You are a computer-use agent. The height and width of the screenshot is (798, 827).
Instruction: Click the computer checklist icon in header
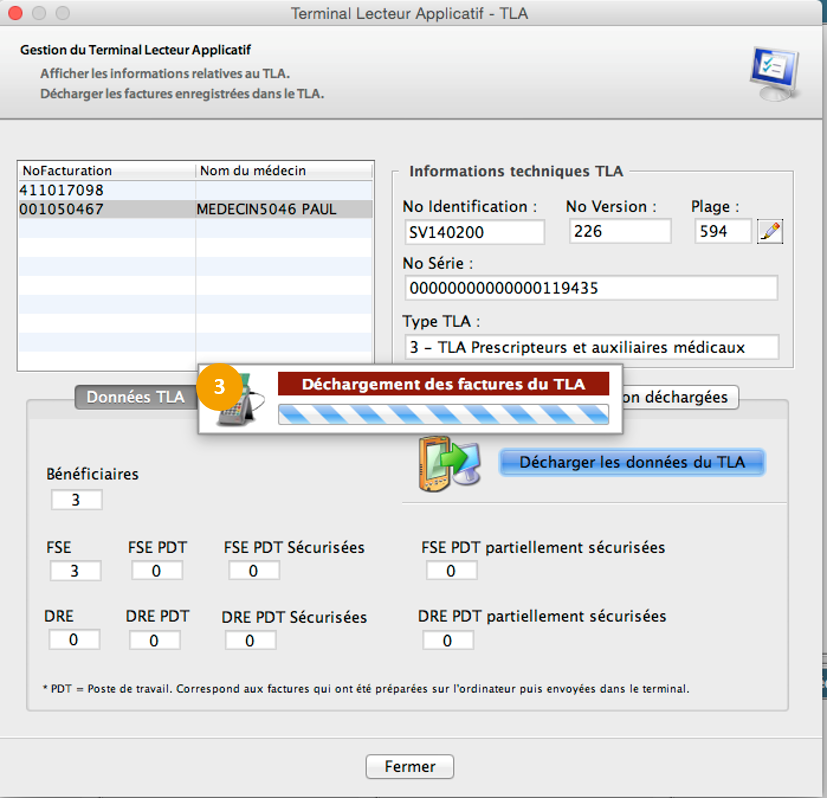point(774,73)
